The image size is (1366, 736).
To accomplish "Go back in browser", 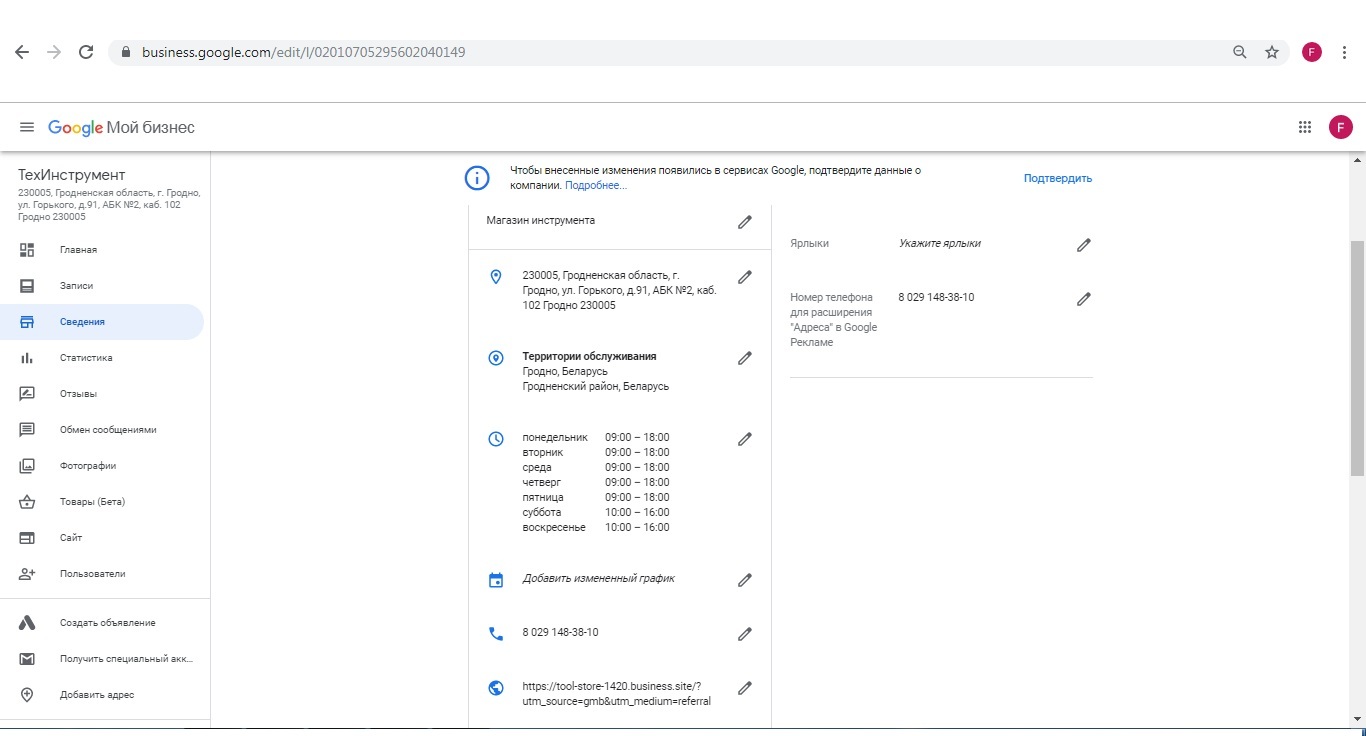I will tap(22, 52).
